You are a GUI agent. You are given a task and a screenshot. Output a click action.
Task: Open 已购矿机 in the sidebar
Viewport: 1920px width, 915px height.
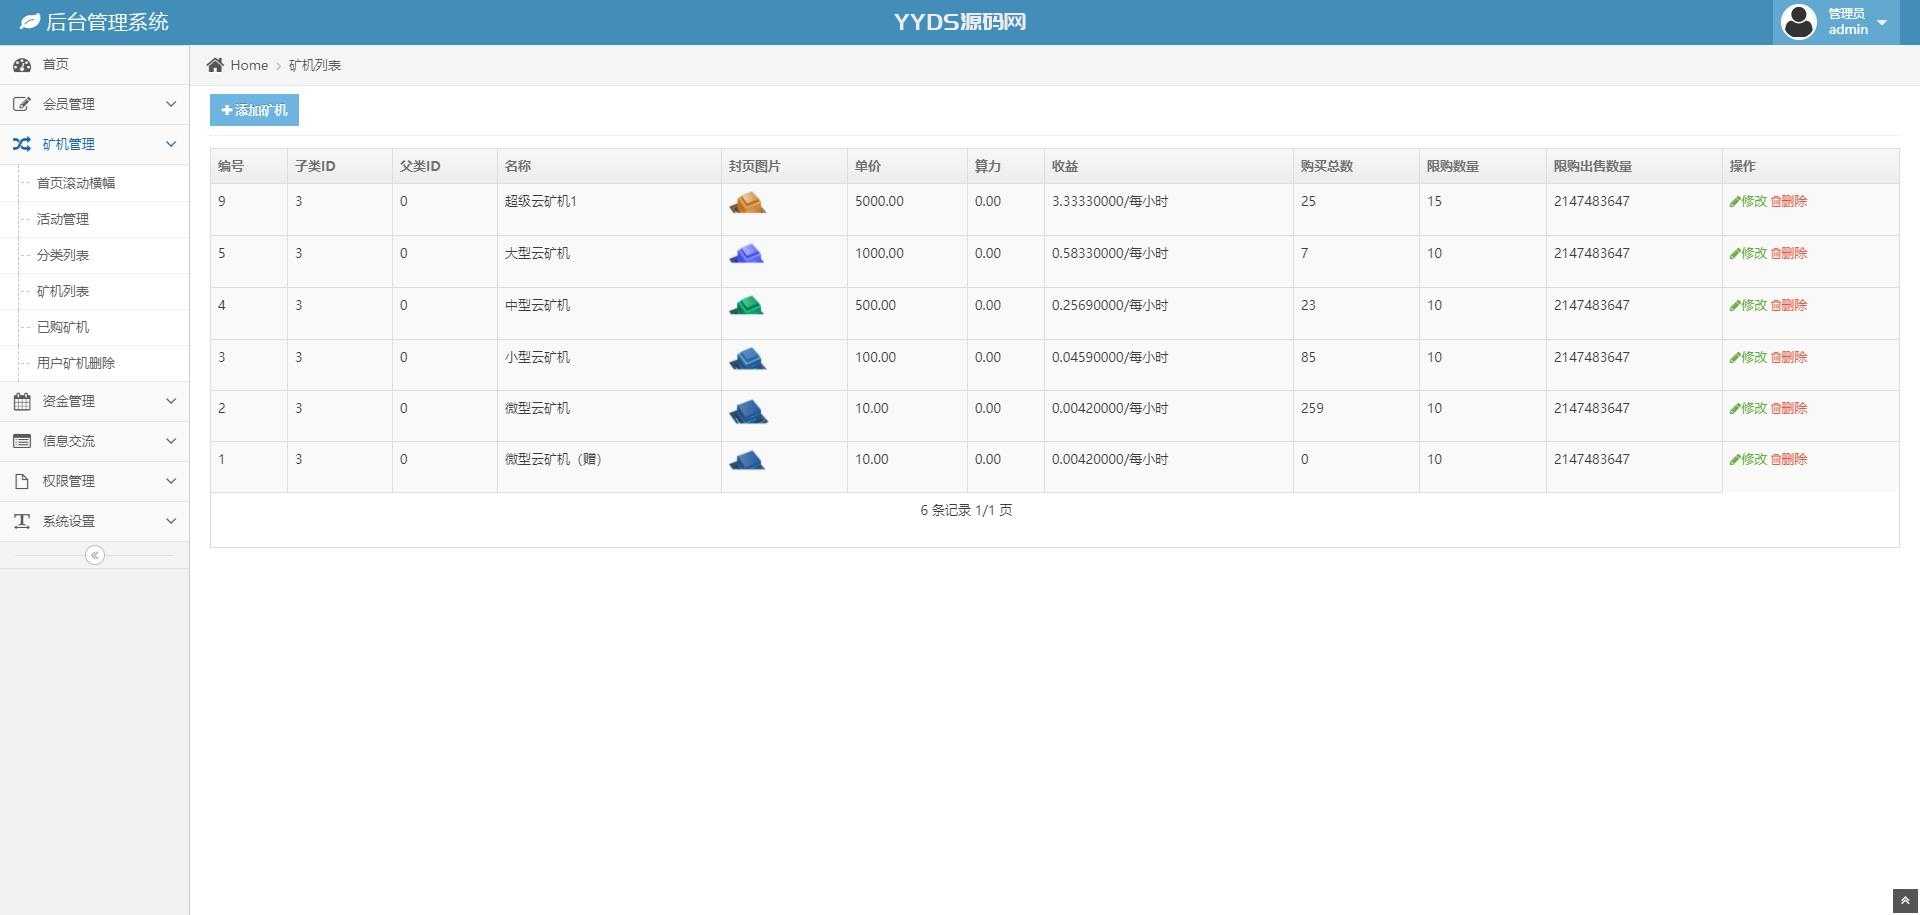[63, 327]
